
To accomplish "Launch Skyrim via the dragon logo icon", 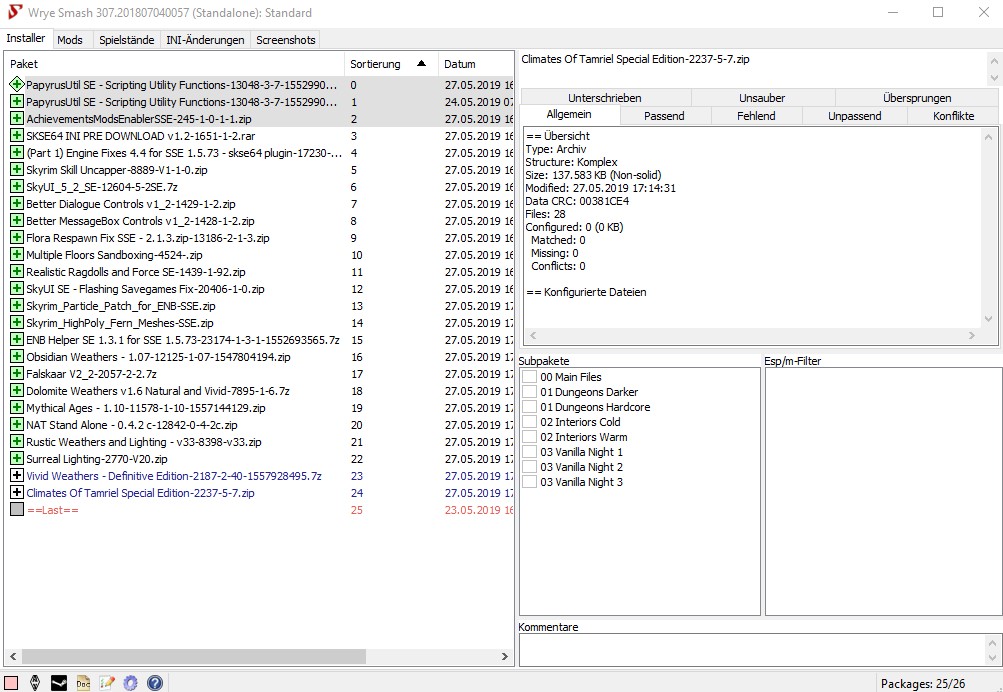I will click(35, 682).
